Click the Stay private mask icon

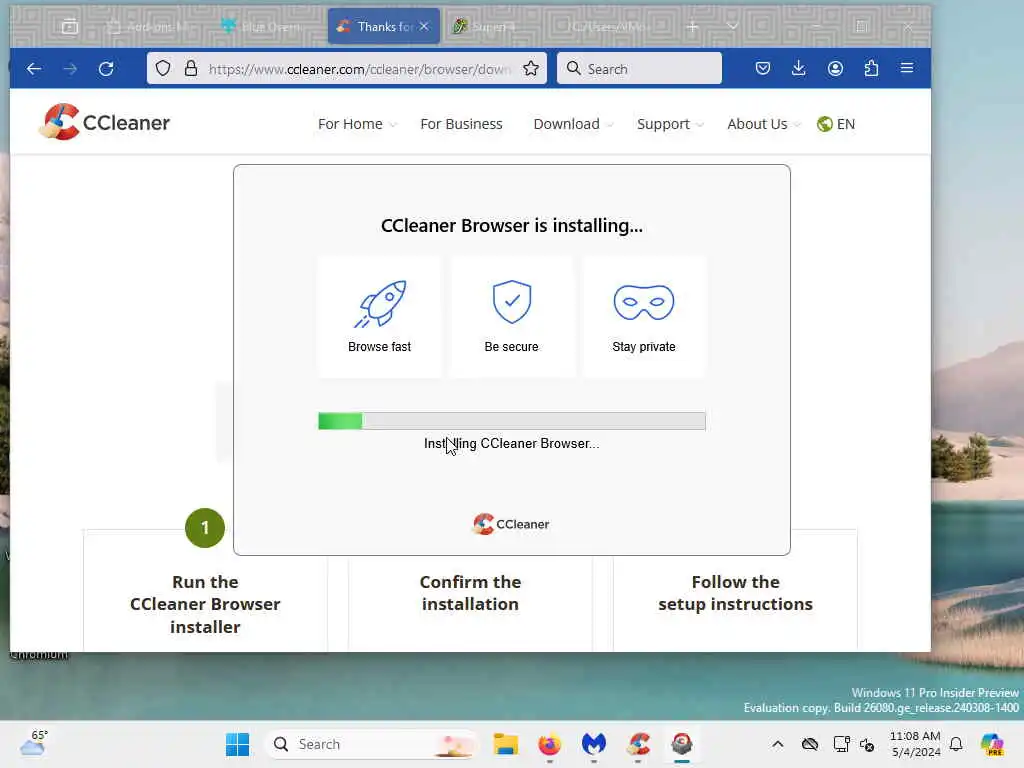pyautogui.click(x=644, y=302)
